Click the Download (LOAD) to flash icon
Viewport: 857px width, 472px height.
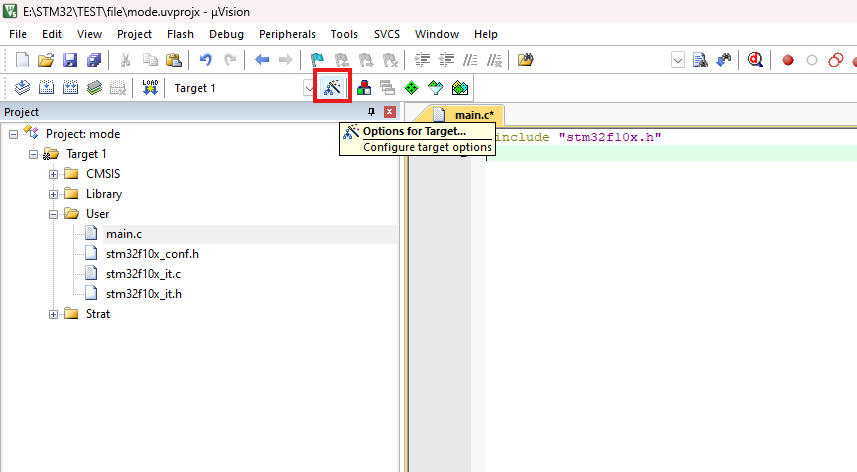[x=150, y=87]
